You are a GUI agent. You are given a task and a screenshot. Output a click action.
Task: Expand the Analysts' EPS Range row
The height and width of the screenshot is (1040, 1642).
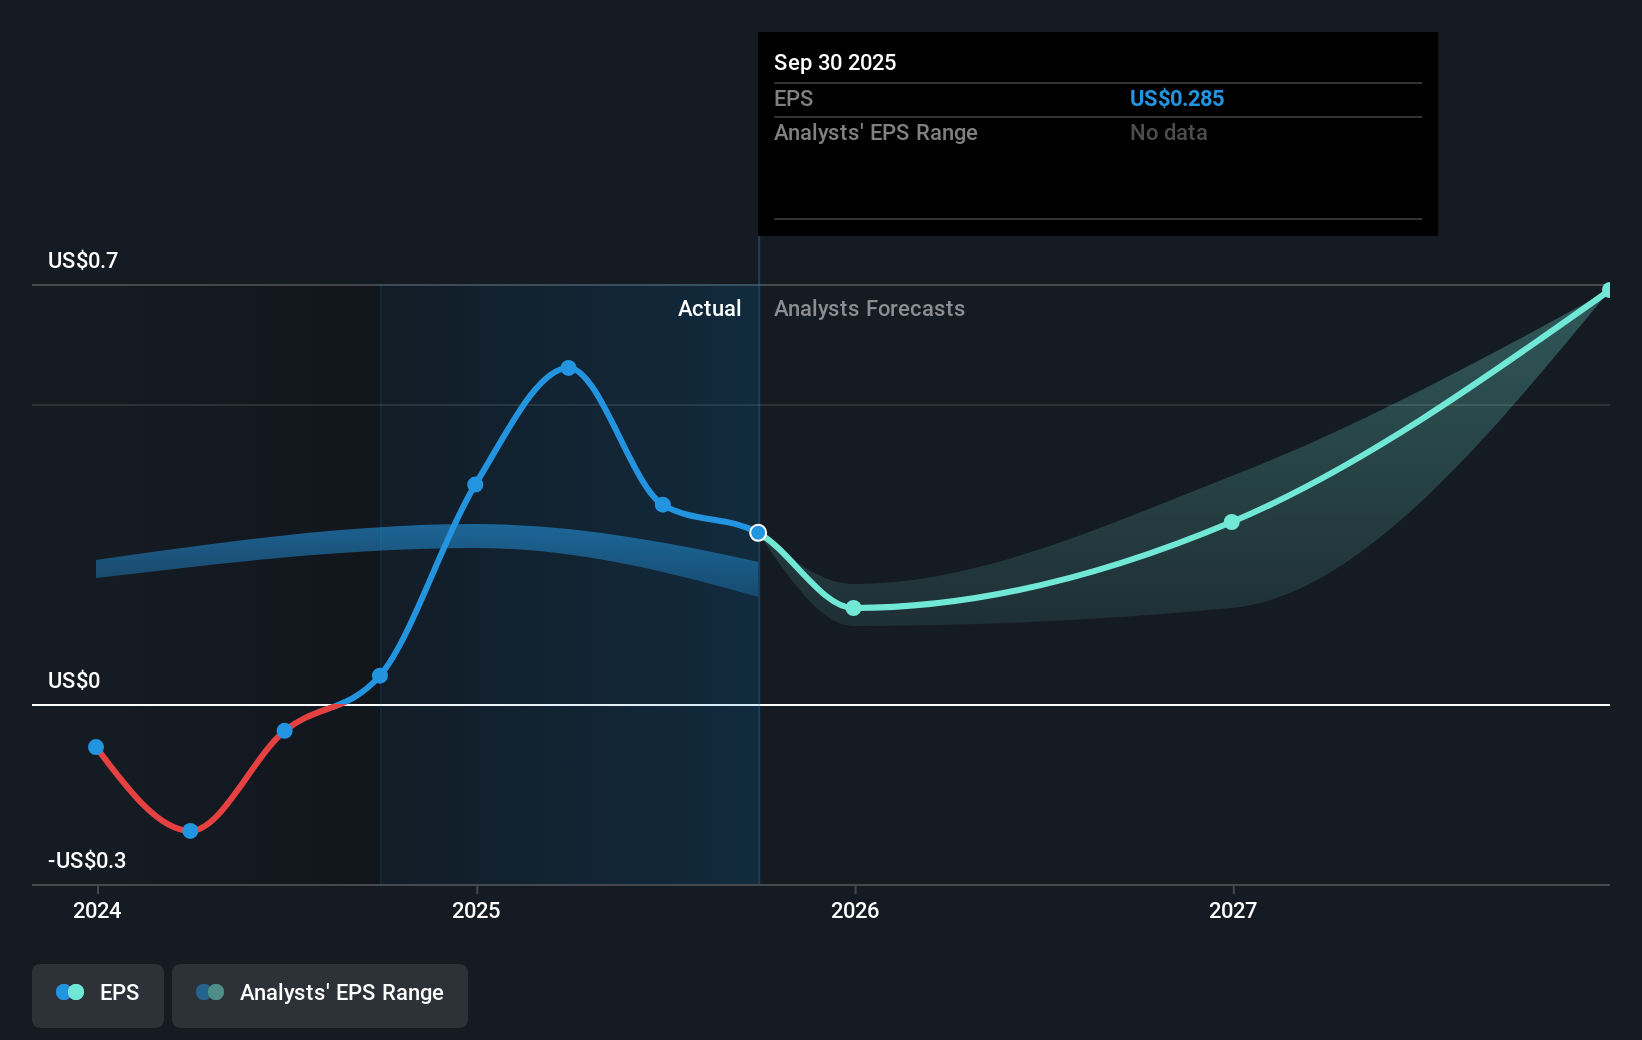(x=876, y=132)
